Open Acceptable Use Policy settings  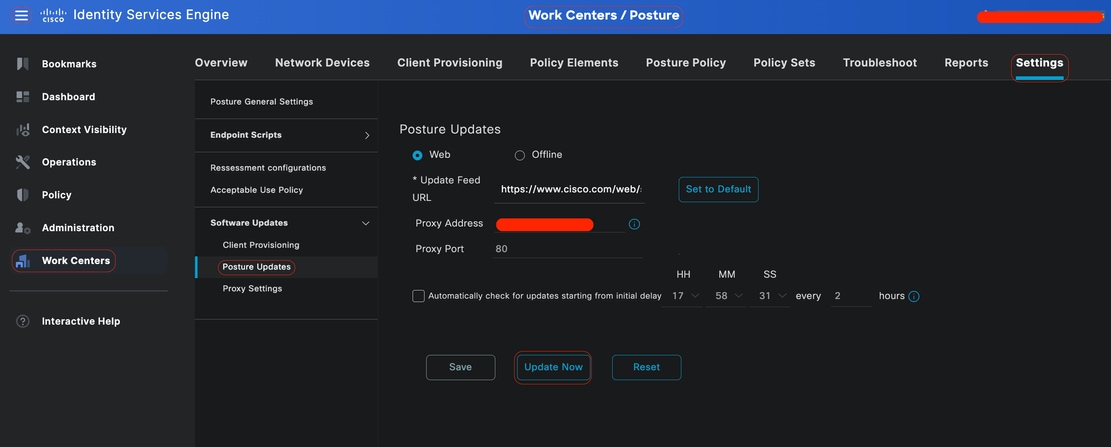(256, 190)
